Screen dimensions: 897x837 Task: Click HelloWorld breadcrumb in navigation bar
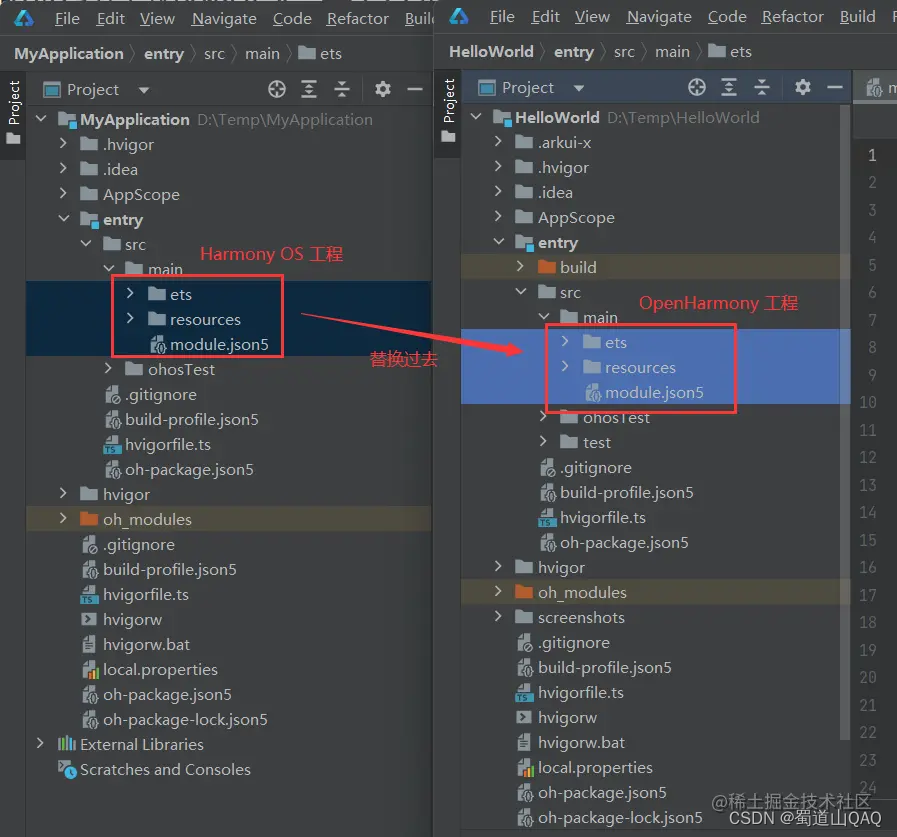coord(491,51)
